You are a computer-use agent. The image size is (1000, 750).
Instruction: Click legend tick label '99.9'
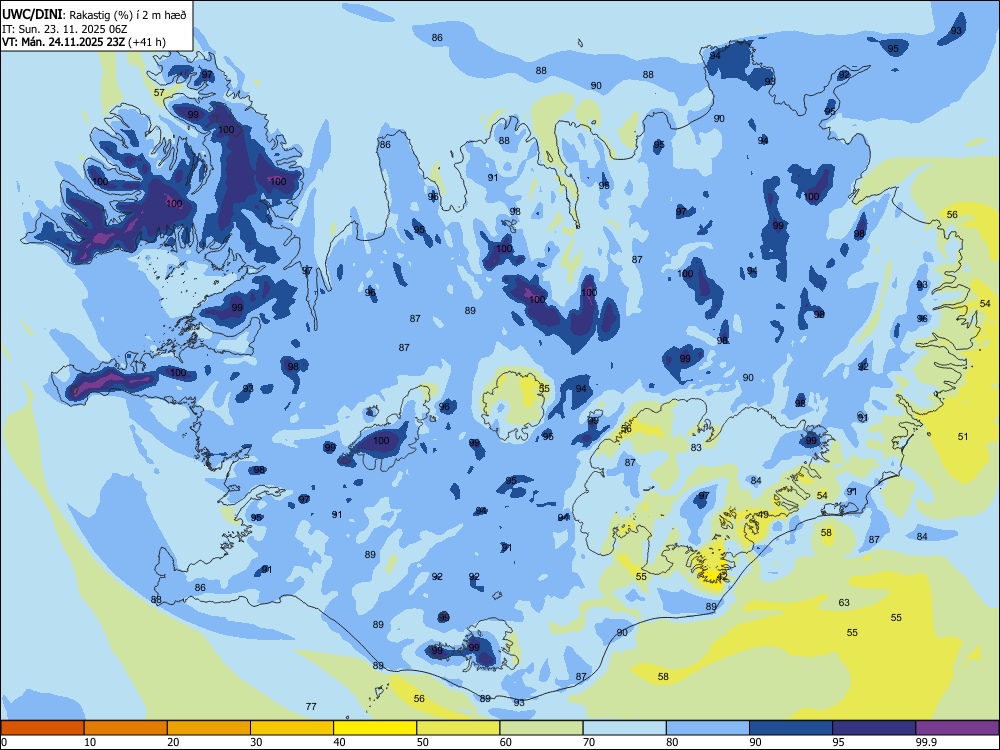coord(926,742)
